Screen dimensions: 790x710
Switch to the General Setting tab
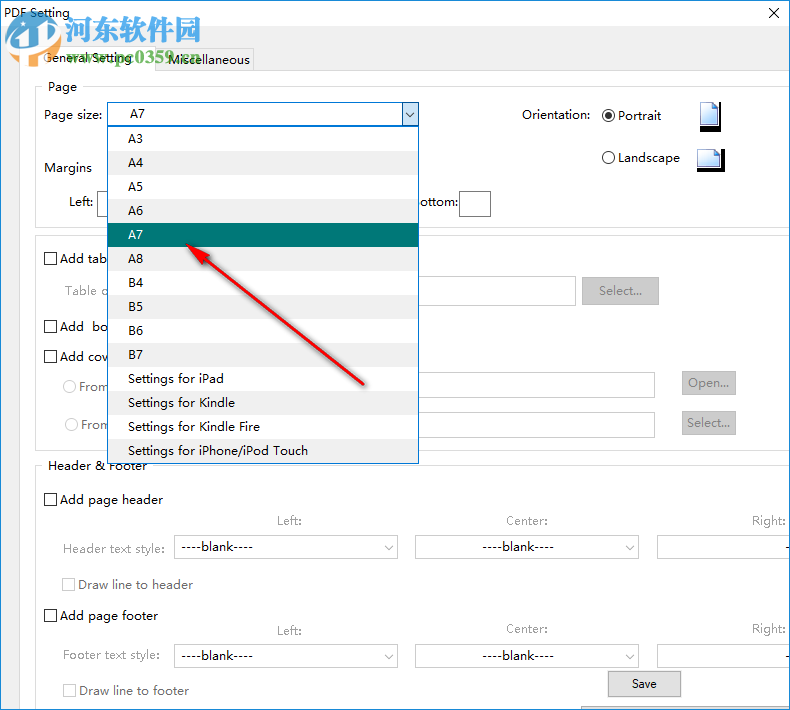88,58
